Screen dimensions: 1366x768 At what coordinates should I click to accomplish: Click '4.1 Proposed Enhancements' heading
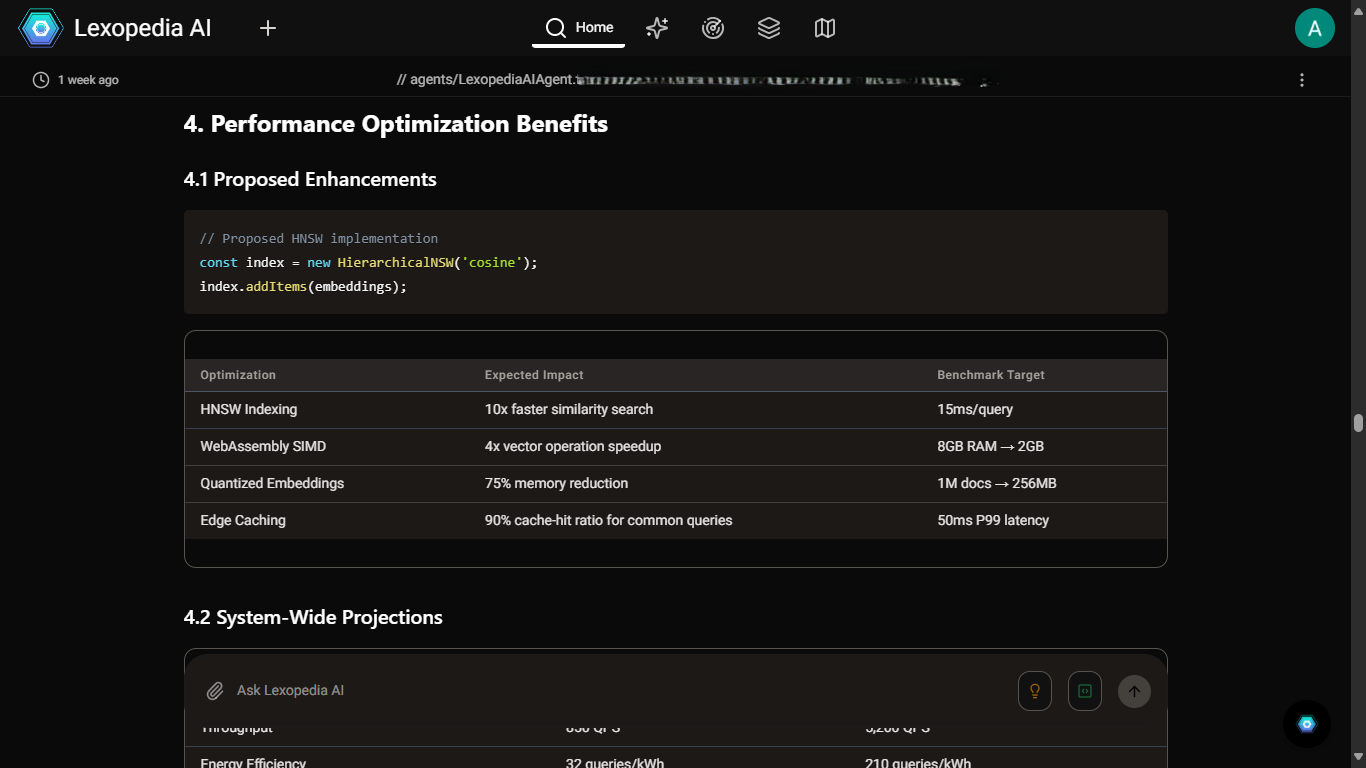[x=310, y=180]
